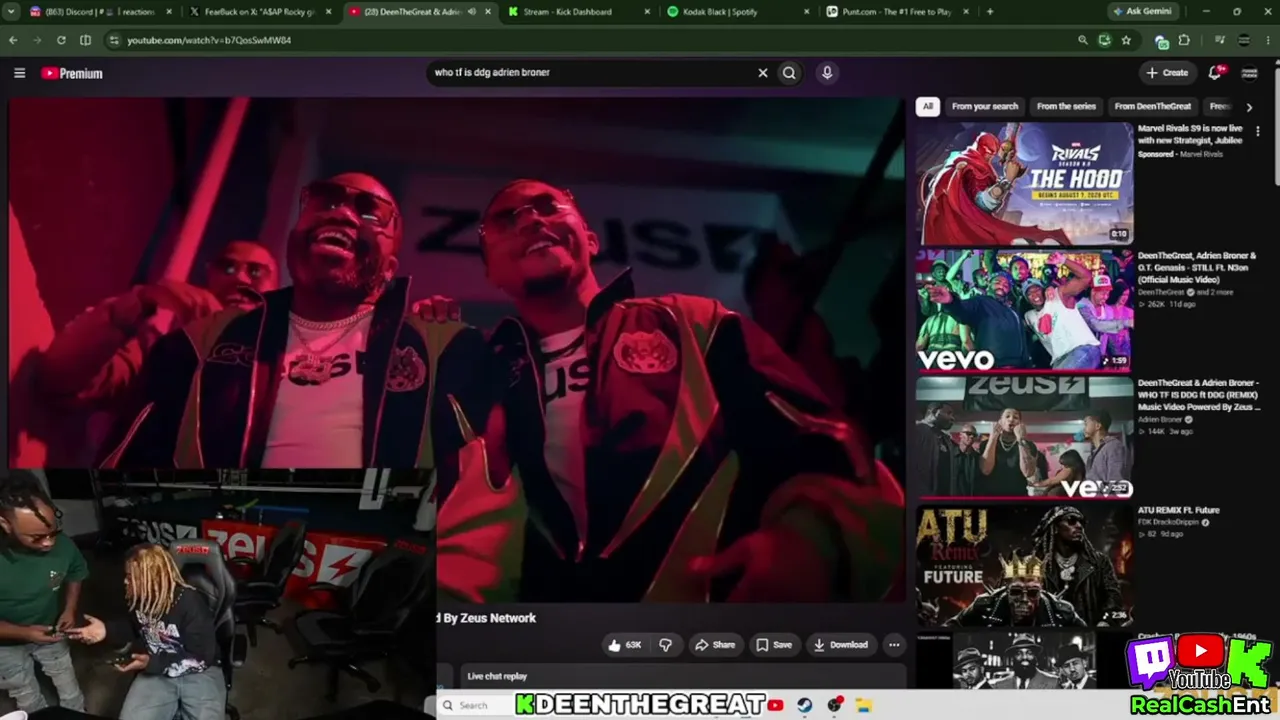Image resolution: width=1280 pixels, height=720 pixels.
Task: Open File Explorer from the taskbar
Action: 864,705
